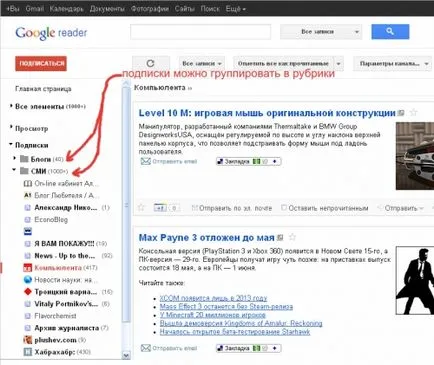The image size is (434, 365).
Task: Open the Ещё menu in top bar
Action: click(x=235, y=9)
